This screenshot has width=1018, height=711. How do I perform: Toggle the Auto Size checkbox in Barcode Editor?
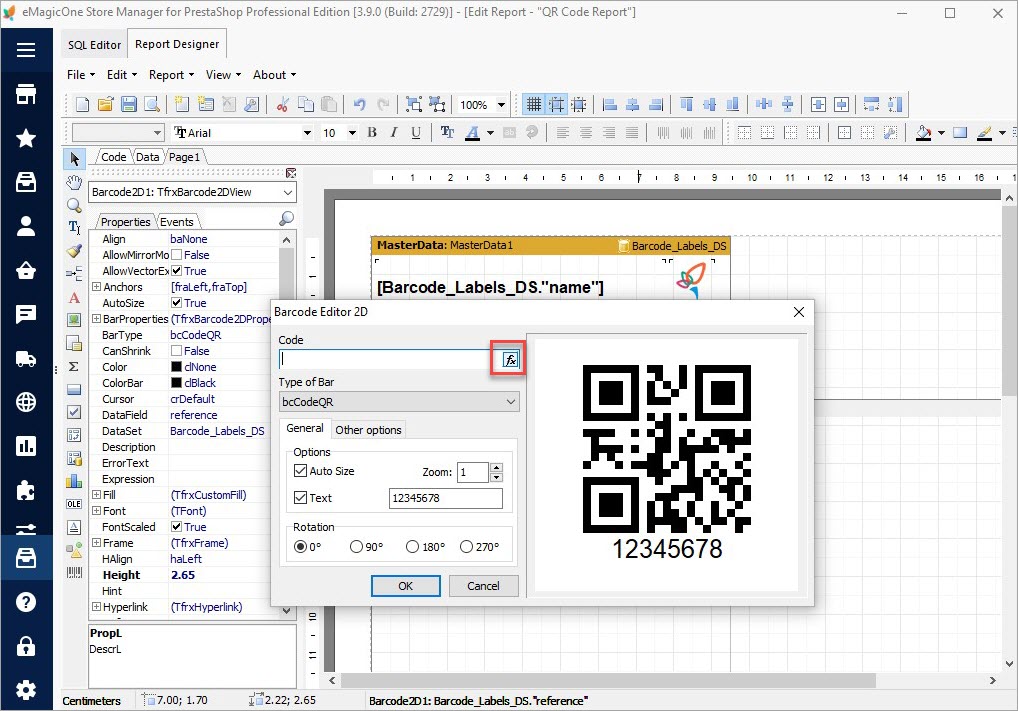[300, 471]
